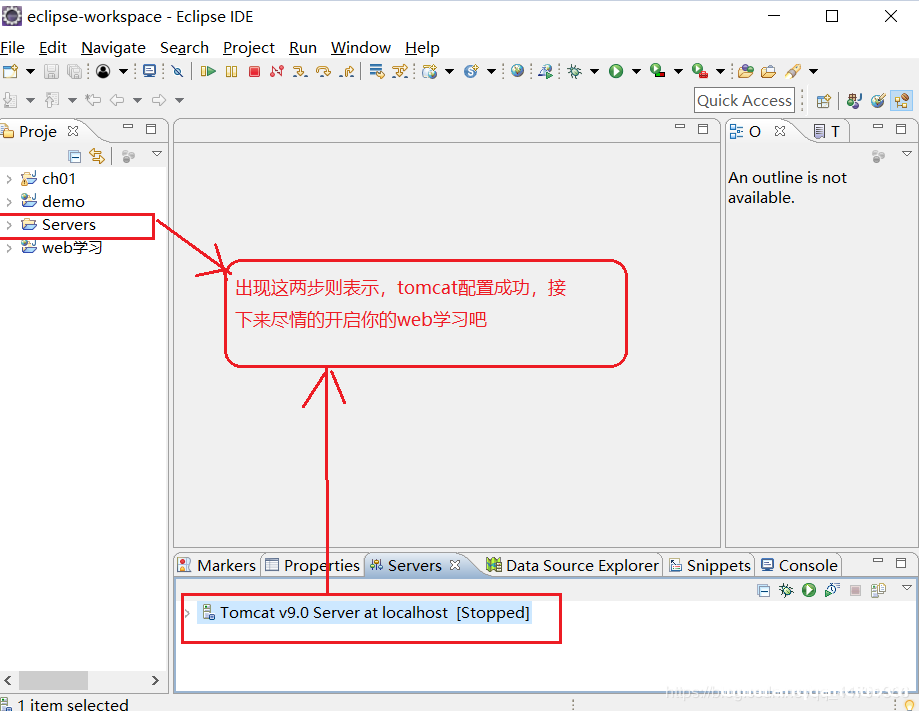Toggle Link with Editor in Project Explorer
Viewport: 919px width, 711px height.
pyautogui.click(x=96, y=156)
